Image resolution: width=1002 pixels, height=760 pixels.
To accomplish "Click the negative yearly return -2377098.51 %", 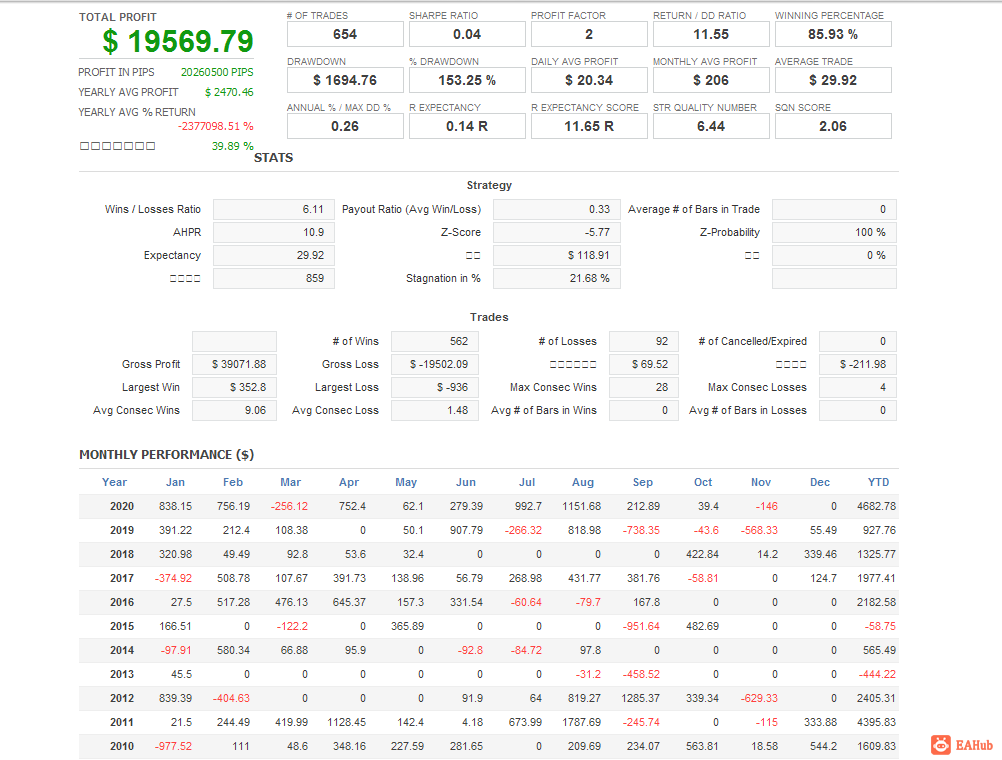I will click(216, 126).
